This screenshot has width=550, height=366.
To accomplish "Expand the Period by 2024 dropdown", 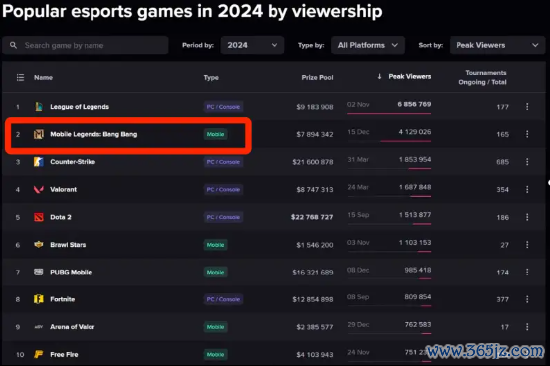I will pos(252,45).
